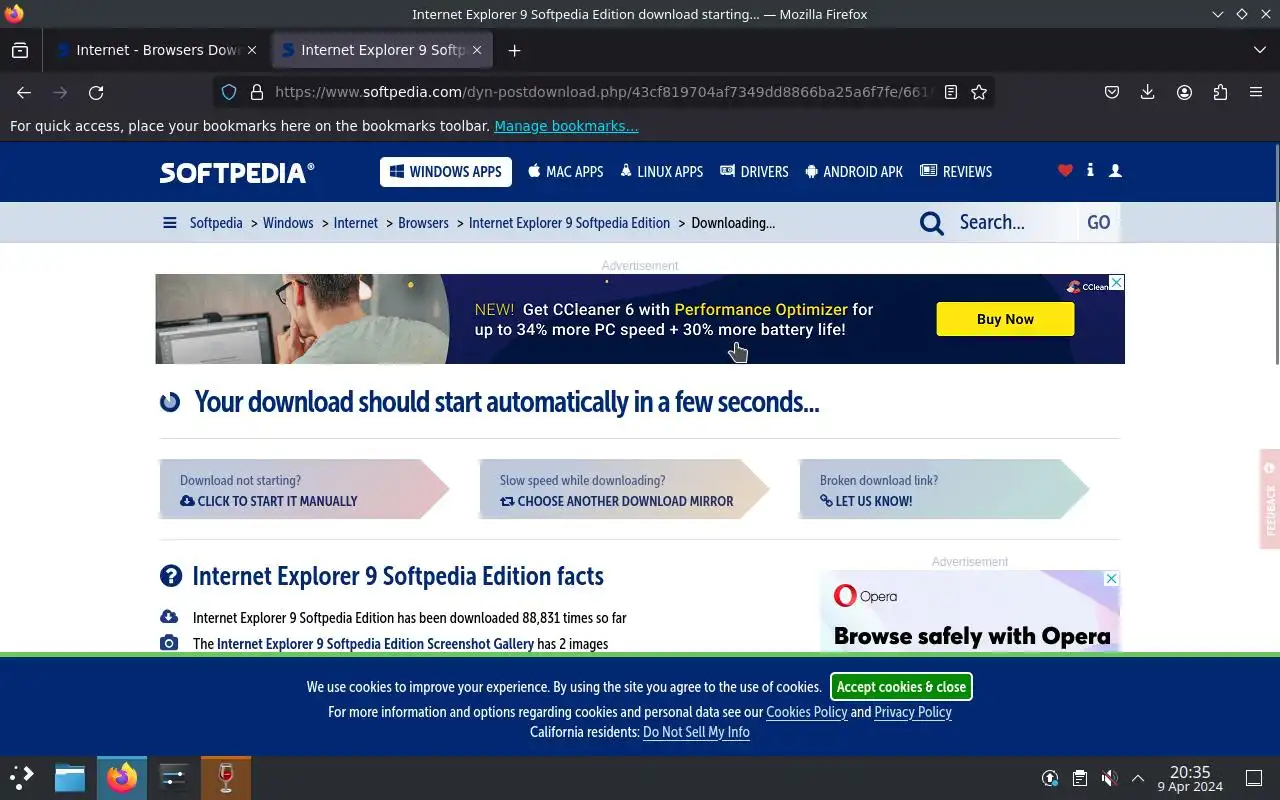Screen dimensions: 1280x800
Task: Click the Buy Now CCleaner button
Action: [x=1005, y=319]
